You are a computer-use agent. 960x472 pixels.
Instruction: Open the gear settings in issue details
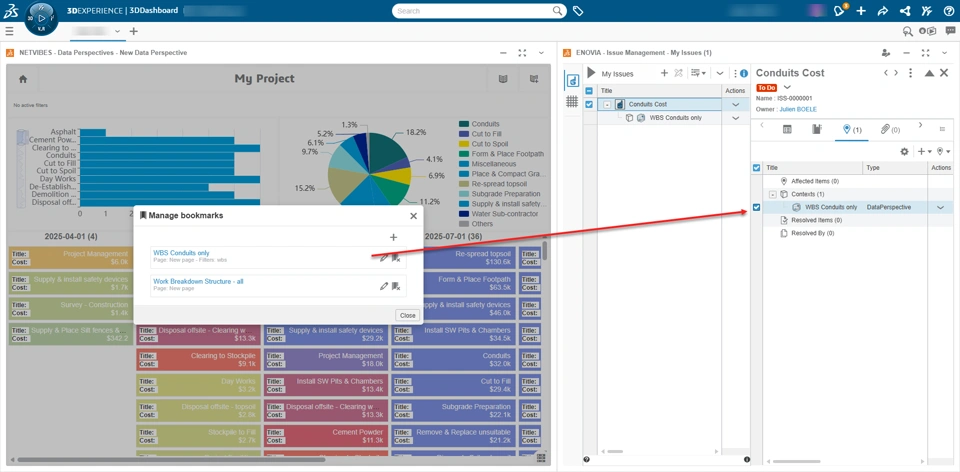pos(904,152)
